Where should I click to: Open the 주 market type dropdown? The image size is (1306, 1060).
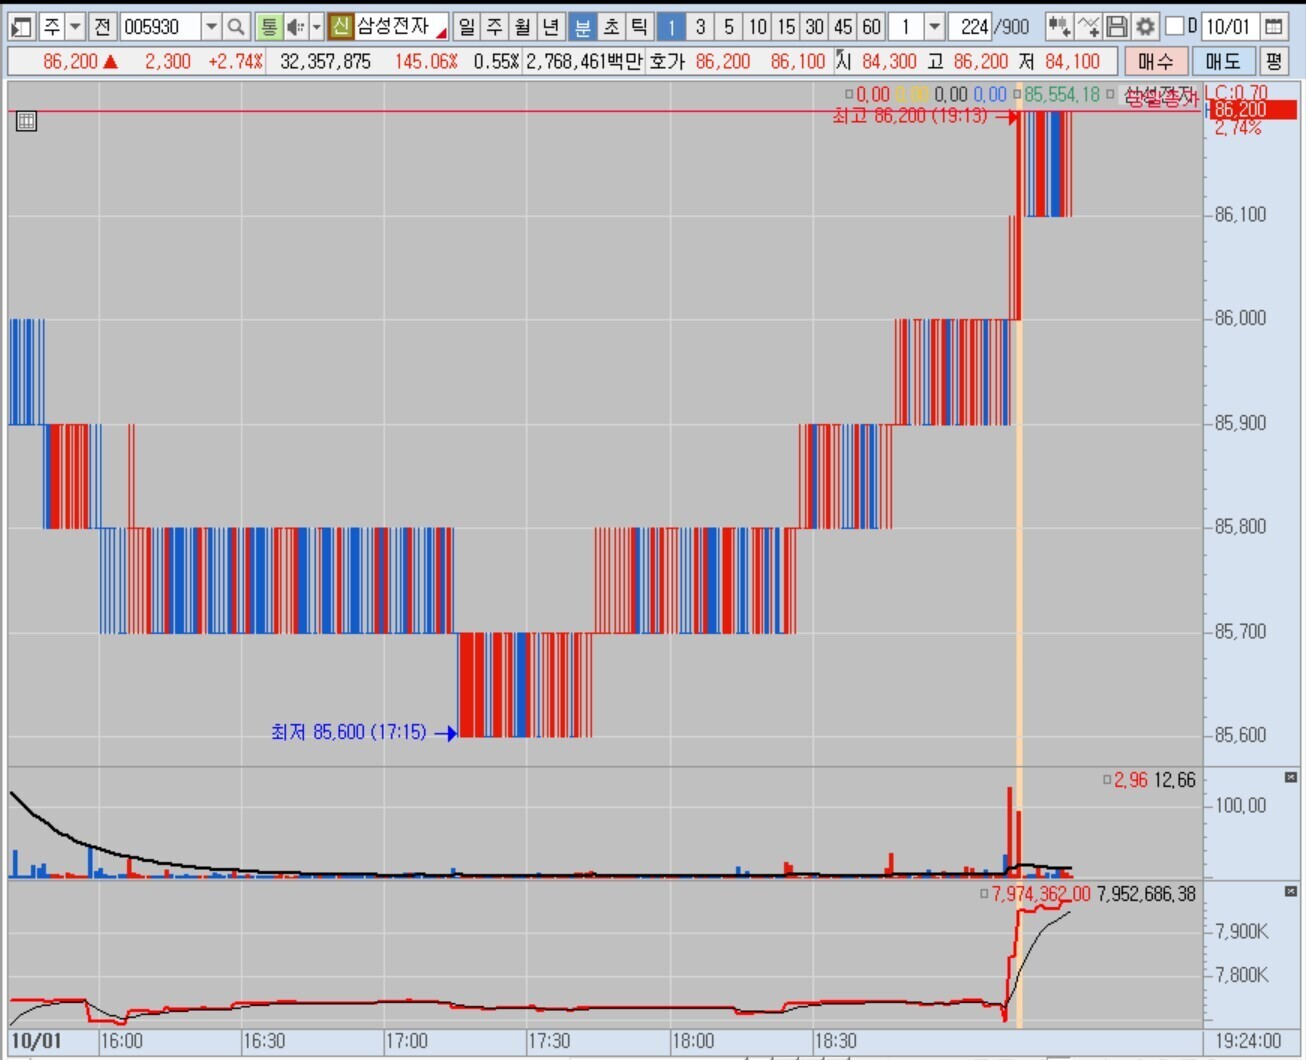[75, 27]
